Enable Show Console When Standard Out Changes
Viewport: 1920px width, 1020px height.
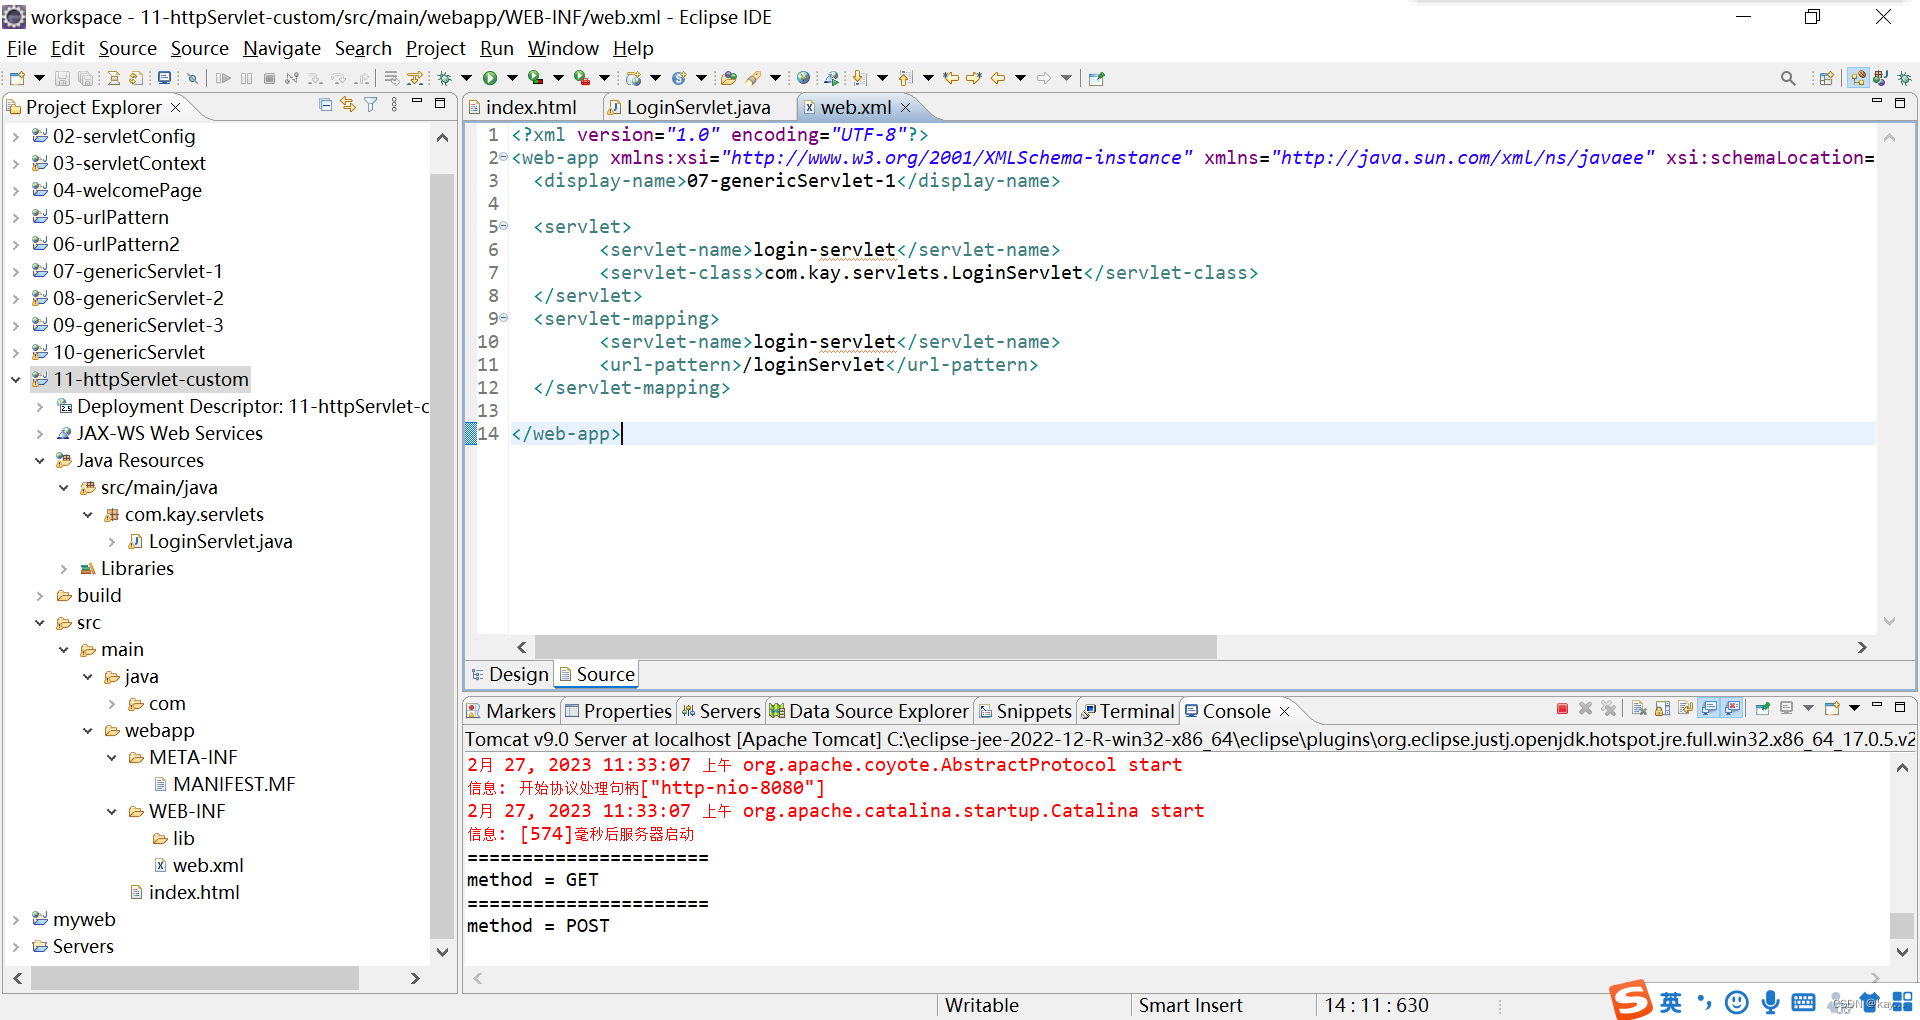(1710, 708)
